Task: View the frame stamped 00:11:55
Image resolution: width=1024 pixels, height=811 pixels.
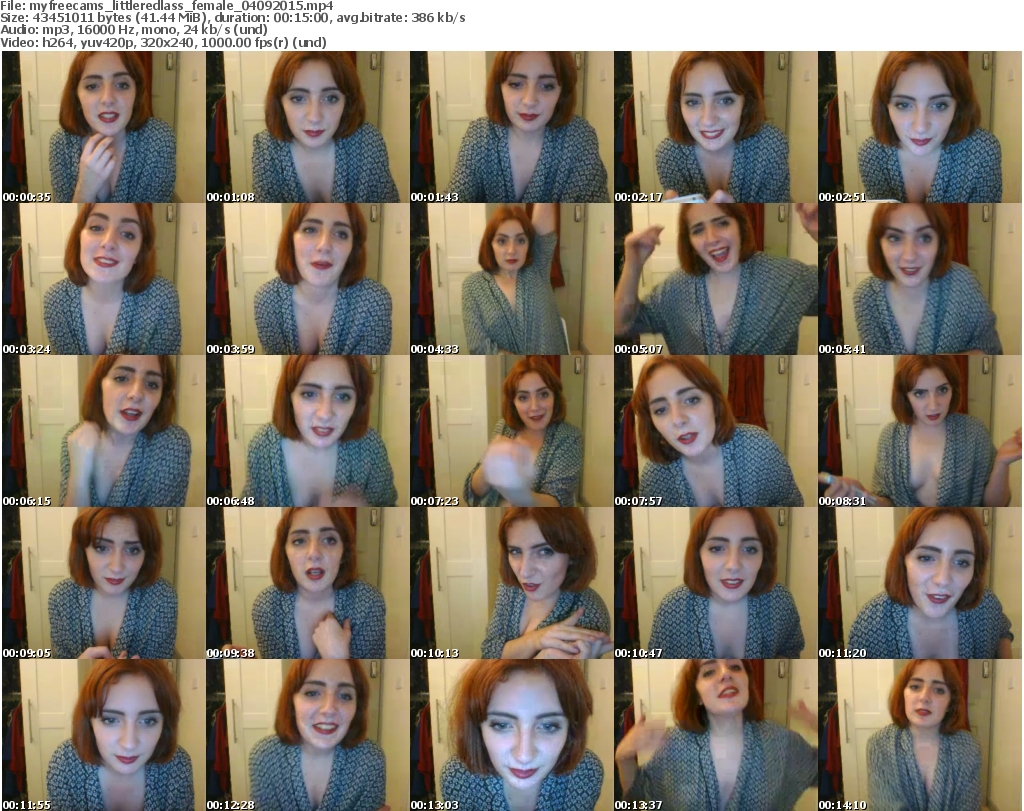Action: (x=103, y=735)
